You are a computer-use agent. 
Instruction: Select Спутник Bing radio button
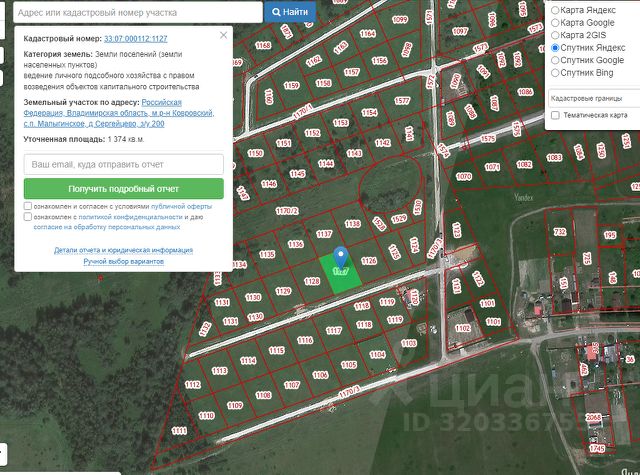click(555, 73)
